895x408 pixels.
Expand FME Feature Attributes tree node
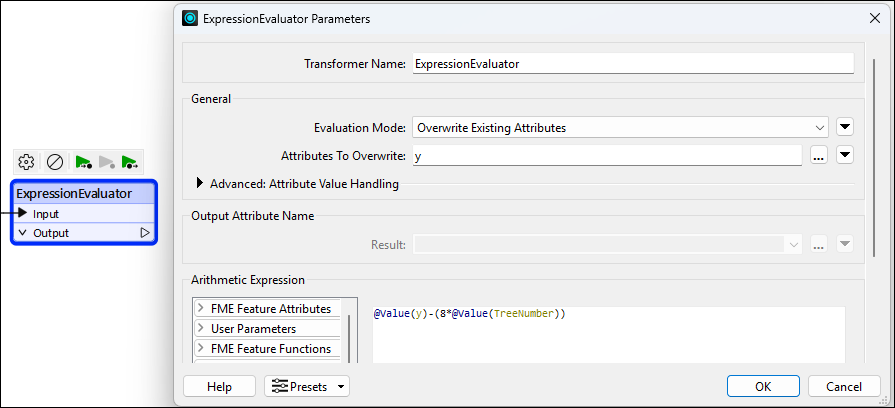click(x=201, y=309)
